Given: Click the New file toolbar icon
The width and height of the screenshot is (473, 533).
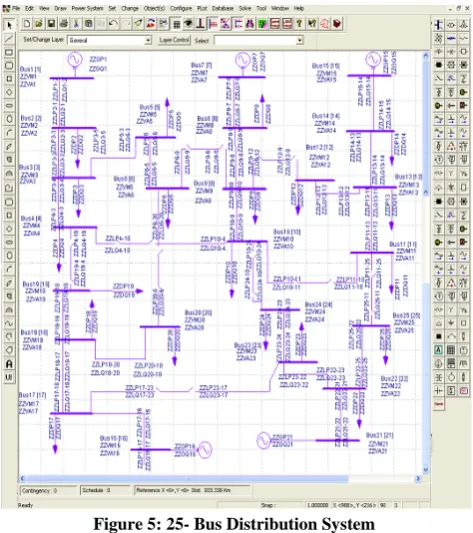Looking at the screenshot, I should tap(27, 23).
